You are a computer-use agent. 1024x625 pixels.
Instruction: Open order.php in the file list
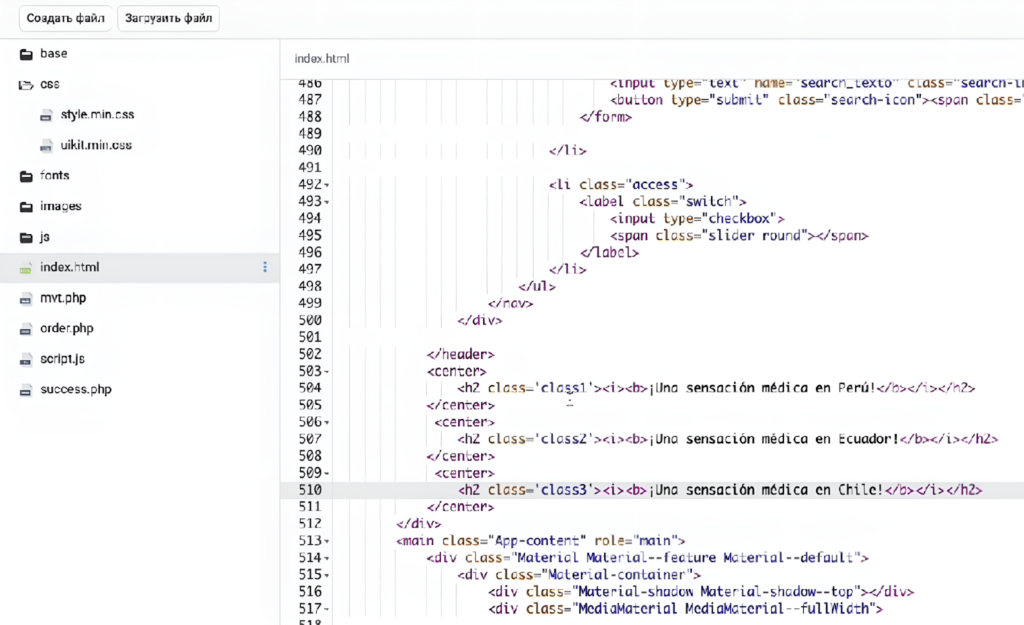(x=67, y=328)
